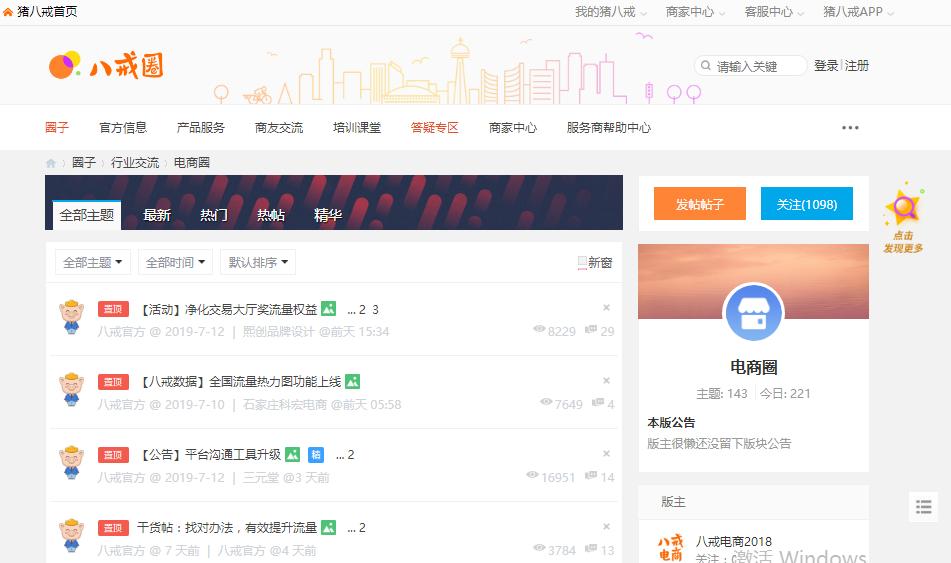Screen dimensions: 951x563
Task: Close the 净化交易大厅 post row
Action: tap(606, 308)
